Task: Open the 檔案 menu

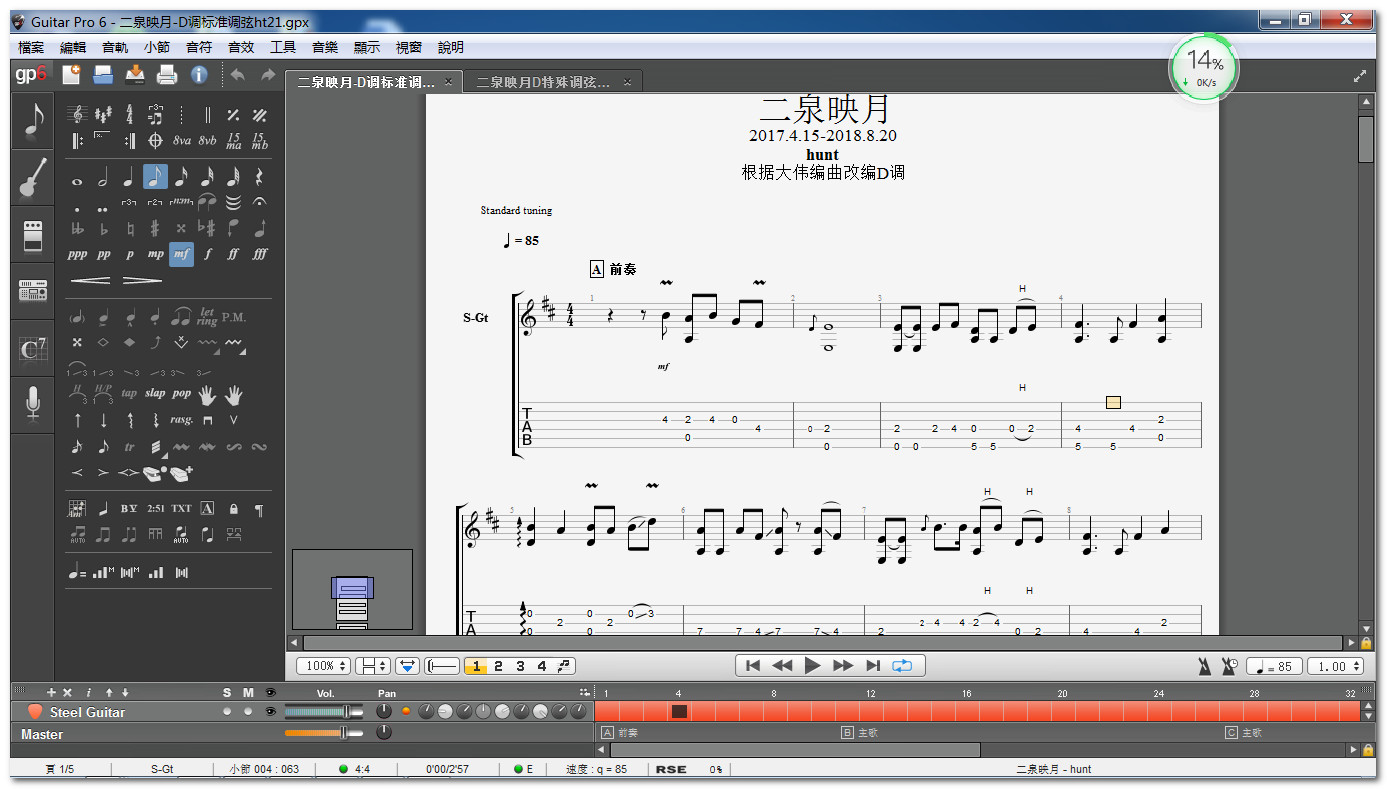Action: point(31,47)
